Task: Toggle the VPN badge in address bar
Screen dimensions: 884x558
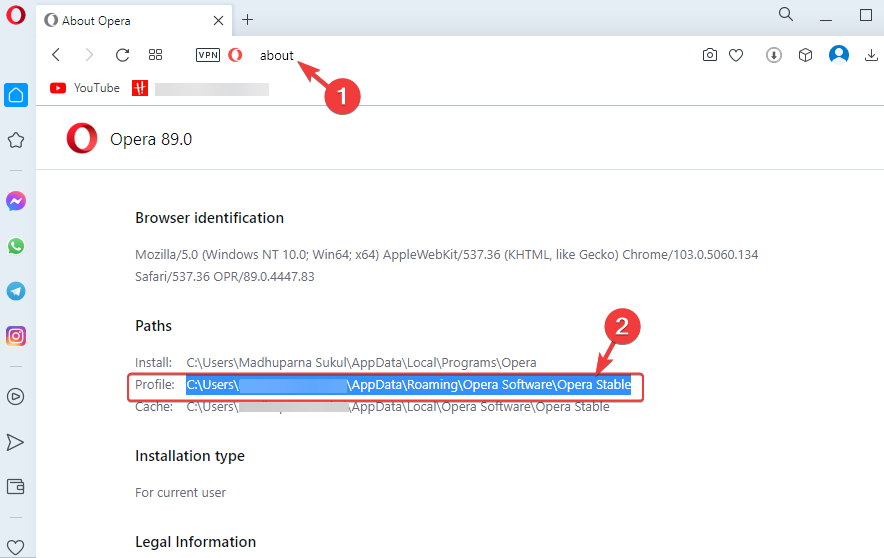Action: 207,55
